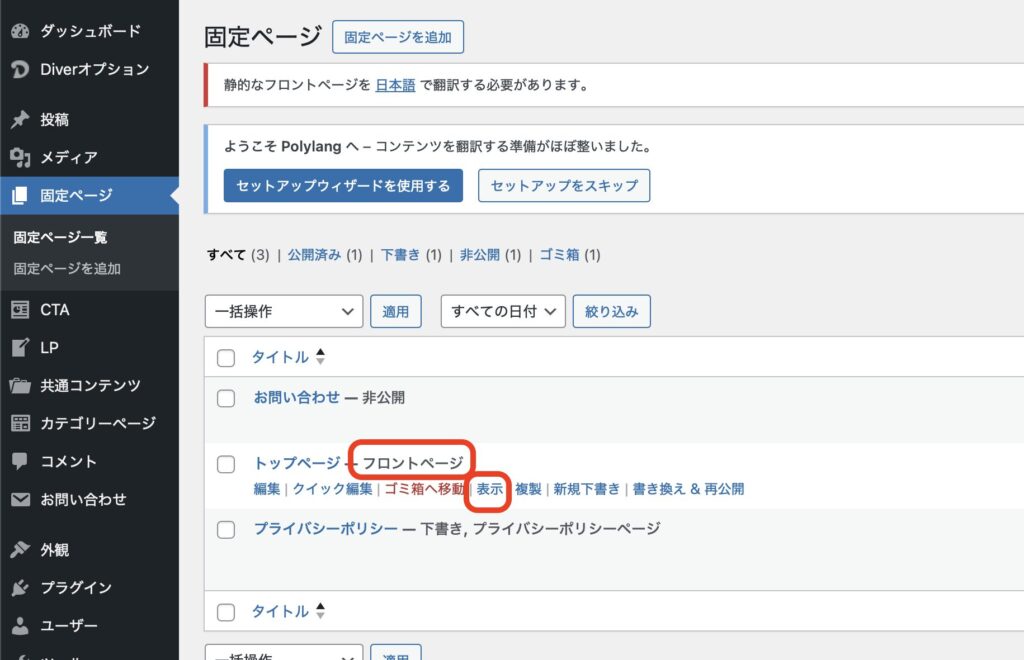Click the Dashboard gauge icon in sidebar

point(20,31)
